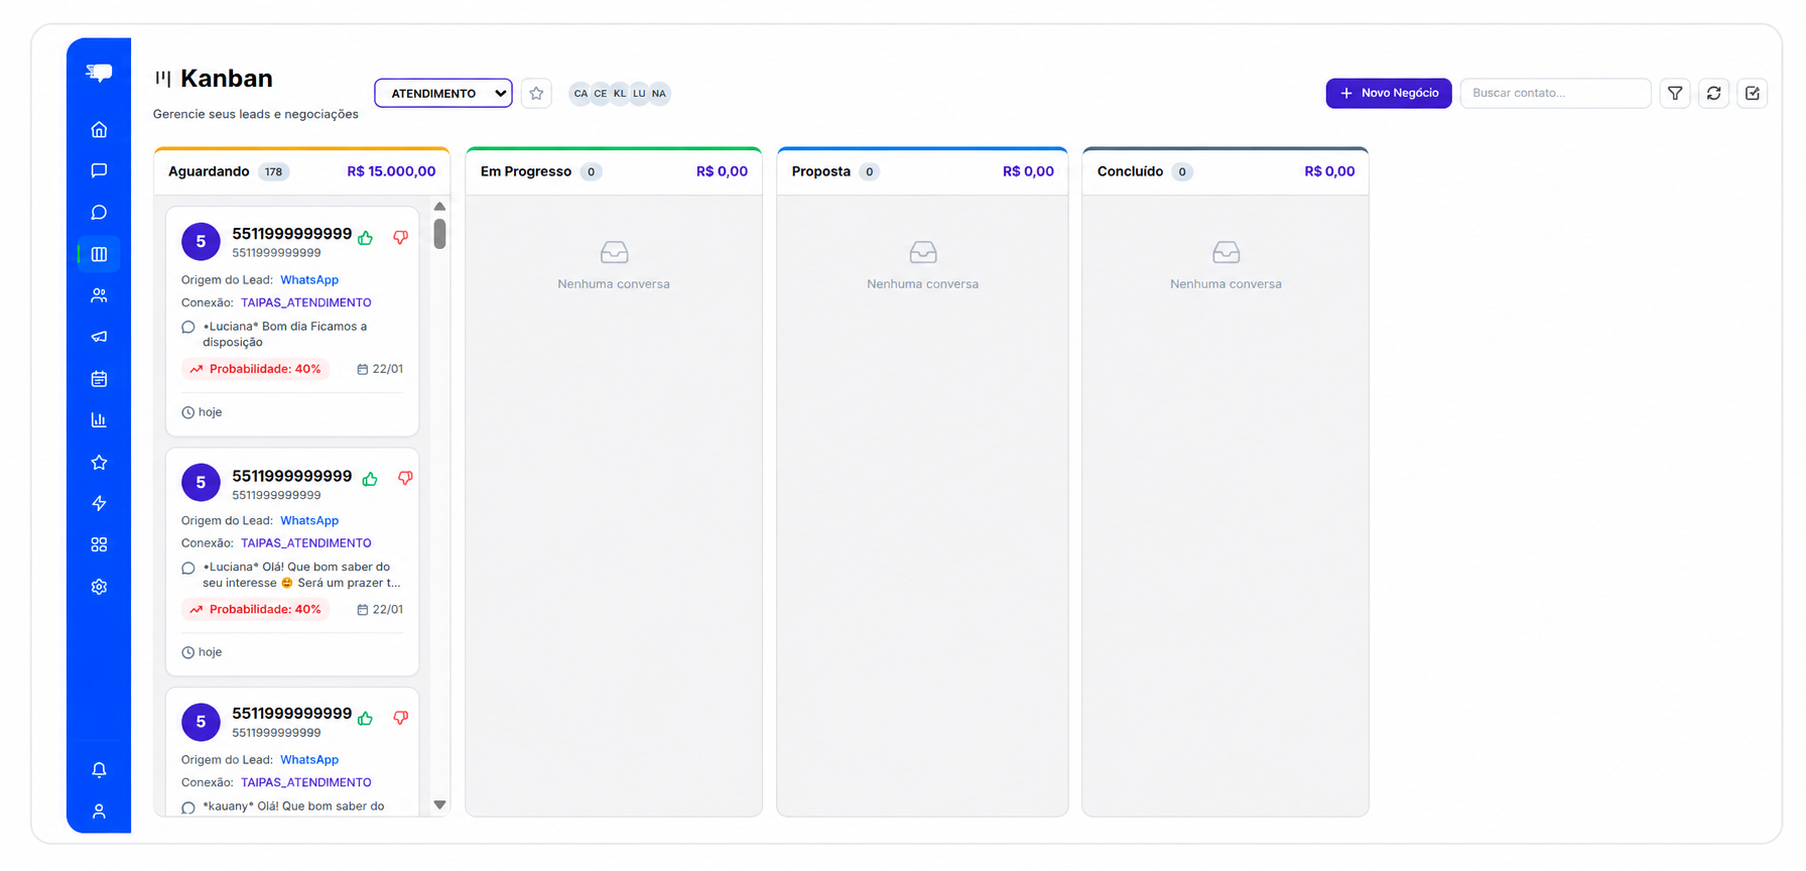Click the Buscar contato search field
The image size is (1806, 871).
(1555, 93)
